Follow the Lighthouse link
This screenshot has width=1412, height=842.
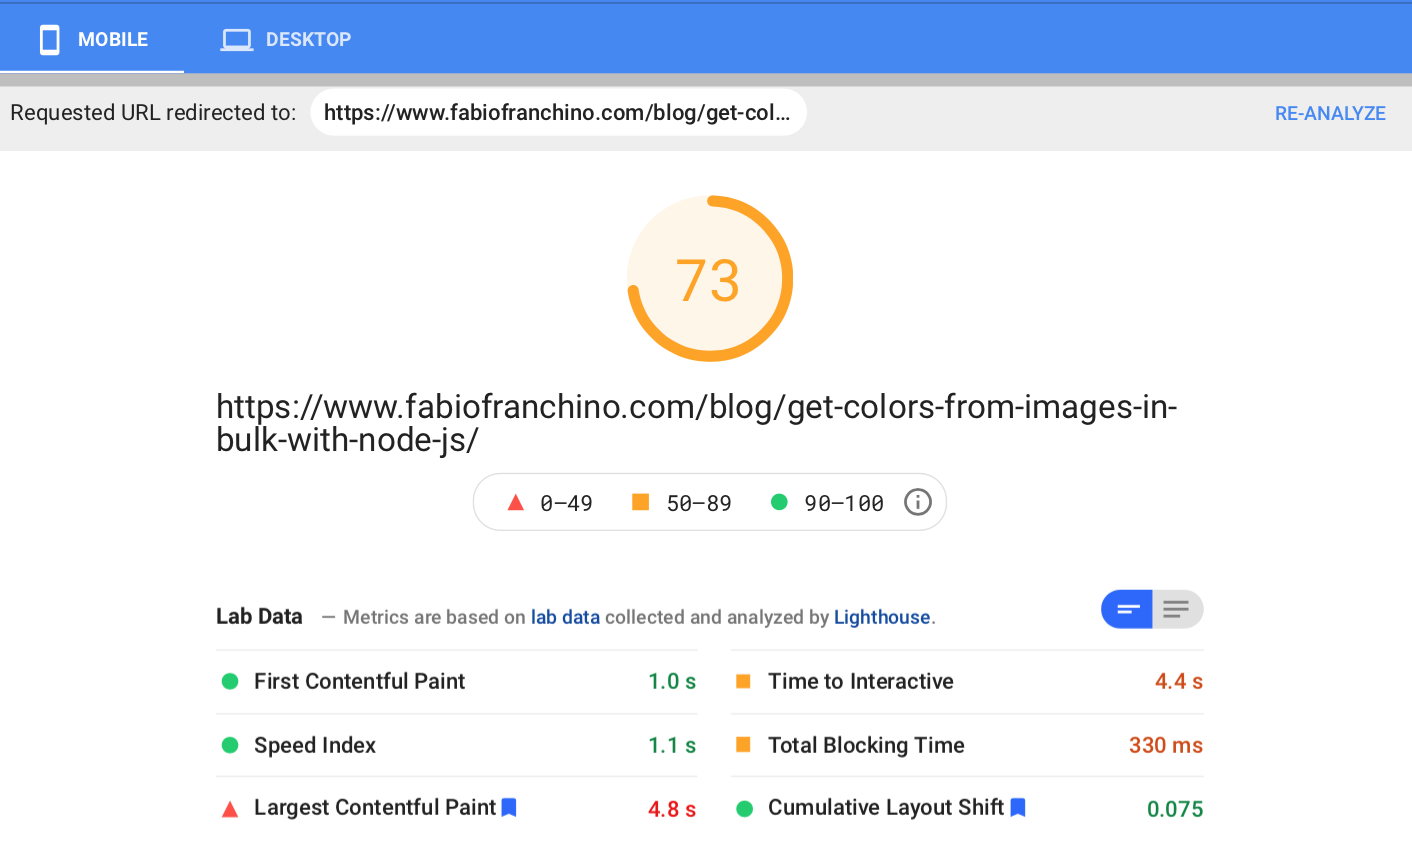[x=881, y=617]
